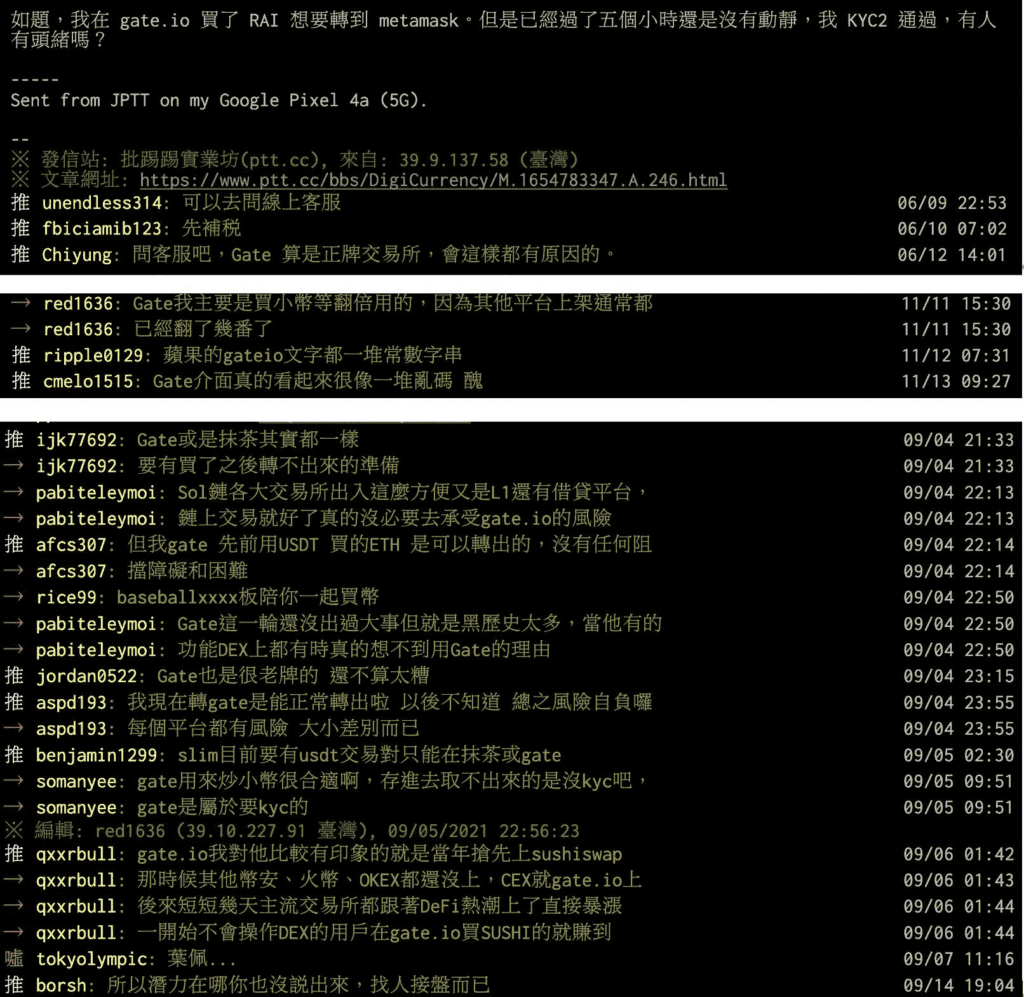This screenshot has height=997, width=1024.
Task: Click ijk77692 comment '要有買了之後轉不出來的準備'
Action: (268, 466)
